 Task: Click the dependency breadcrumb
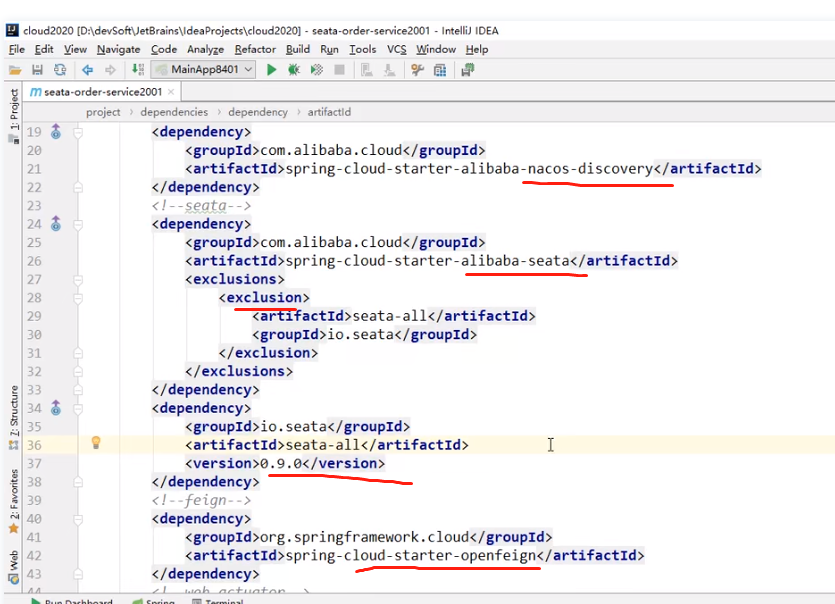tap(258, 112)
